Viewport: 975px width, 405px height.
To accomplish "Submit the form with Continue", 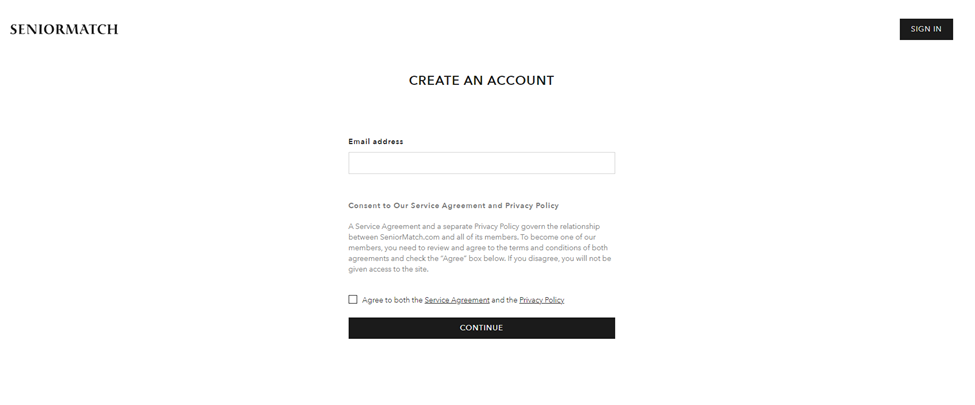I will [x=481, y=328].
